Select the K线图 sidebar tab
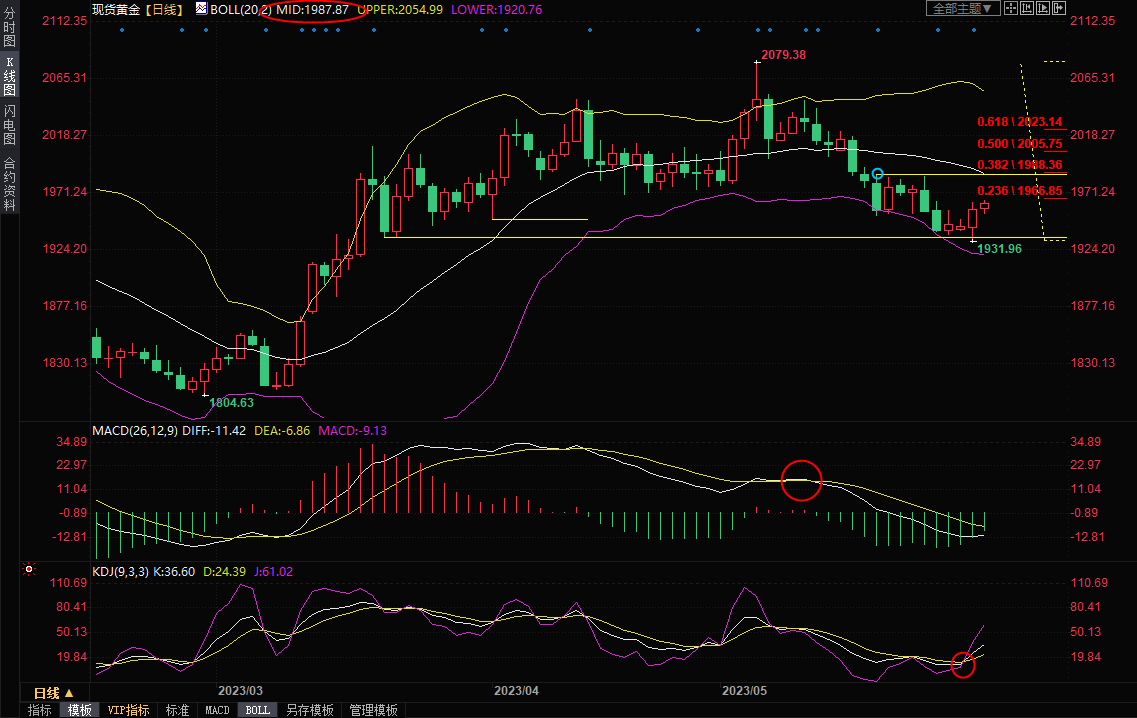Screen dimensions: 1137x718 tap(9, 76)
